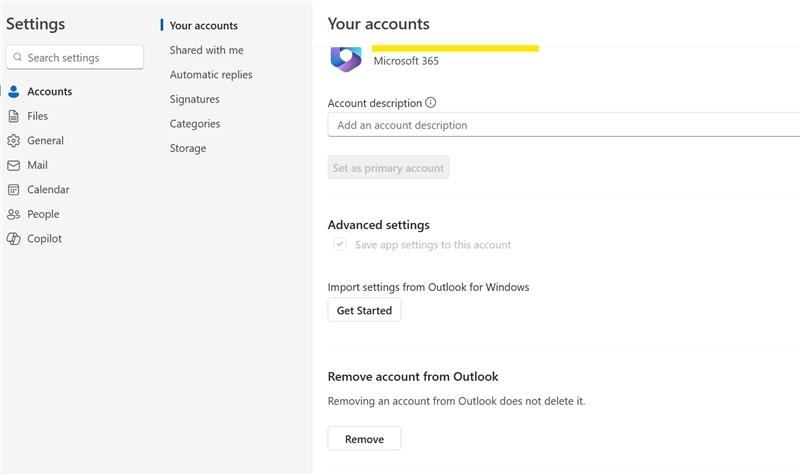Open the Accounts settings category
800x475 pixels.
(x=49, y=92)
